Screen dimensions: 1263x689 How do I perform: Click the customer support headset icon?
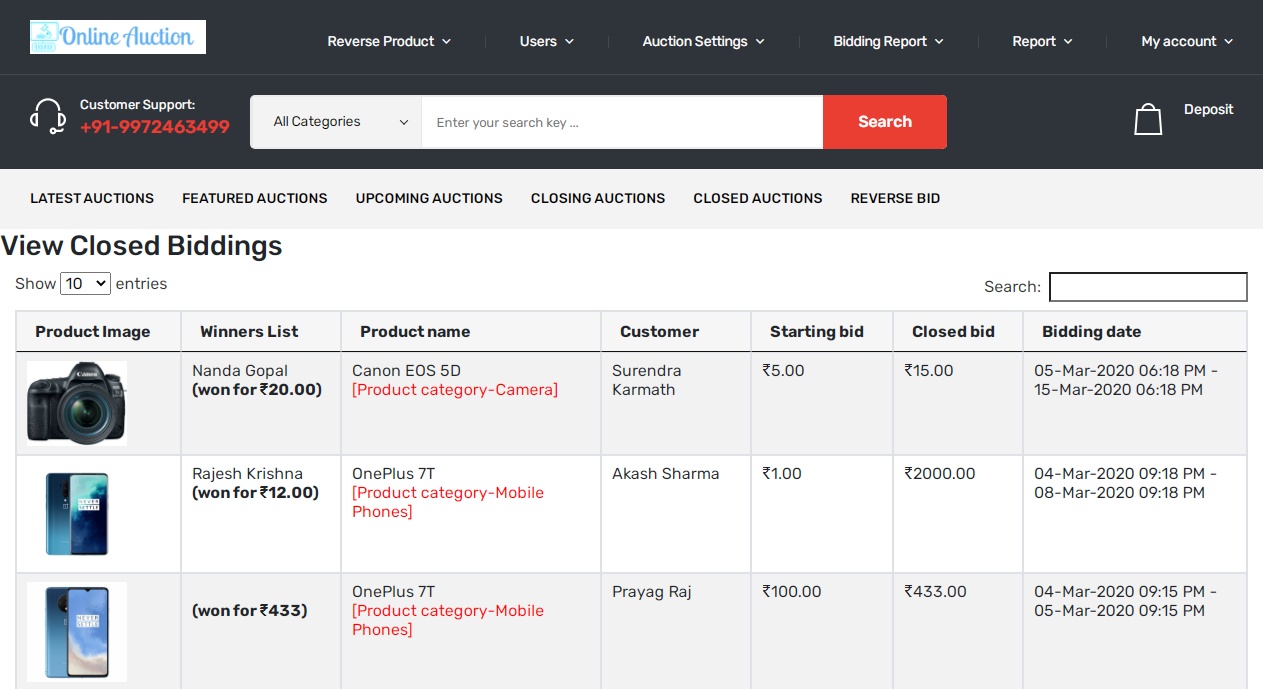[x=48, y=117]
